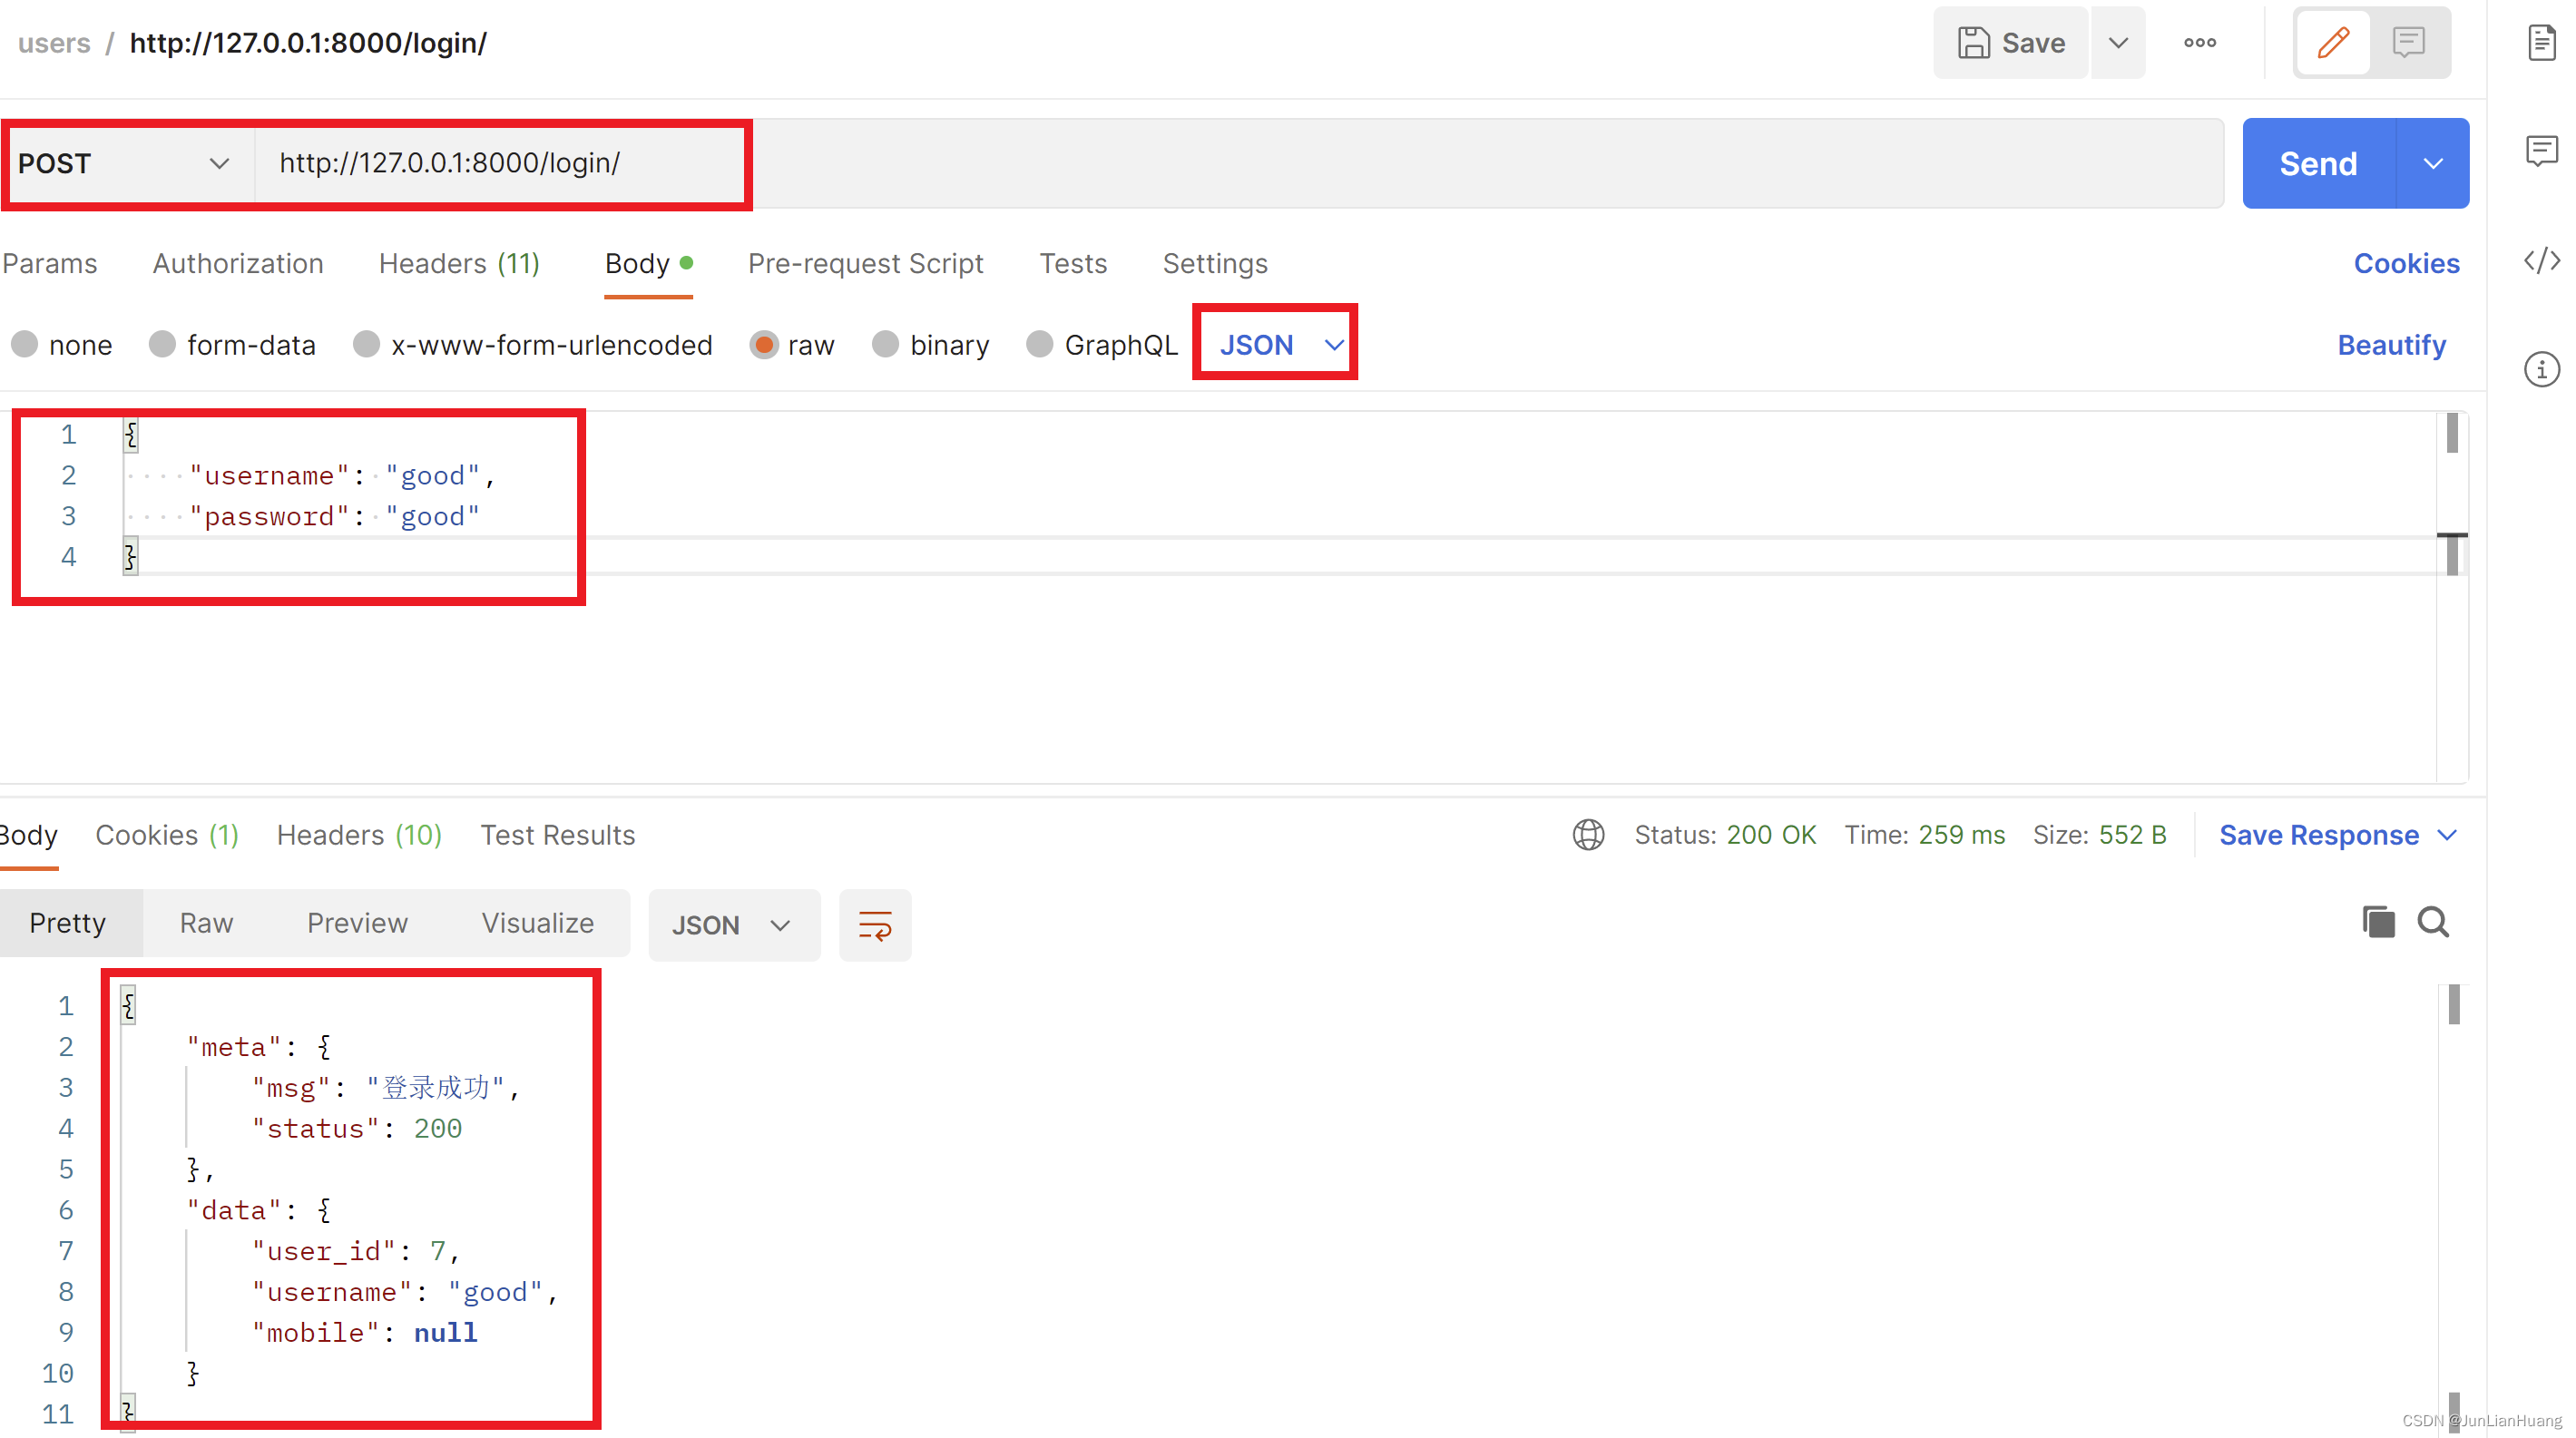Click the request URL input field
This screenshot has height=1438, width=2576.
[1238, 163]
